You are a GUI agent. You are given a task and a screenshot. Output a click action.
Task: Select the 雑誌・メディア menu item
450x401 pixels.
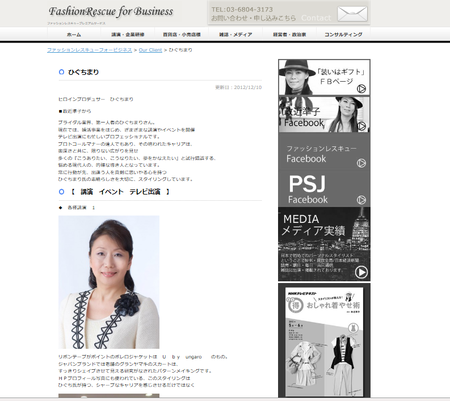pyautogui.click(x=236, y=34)
